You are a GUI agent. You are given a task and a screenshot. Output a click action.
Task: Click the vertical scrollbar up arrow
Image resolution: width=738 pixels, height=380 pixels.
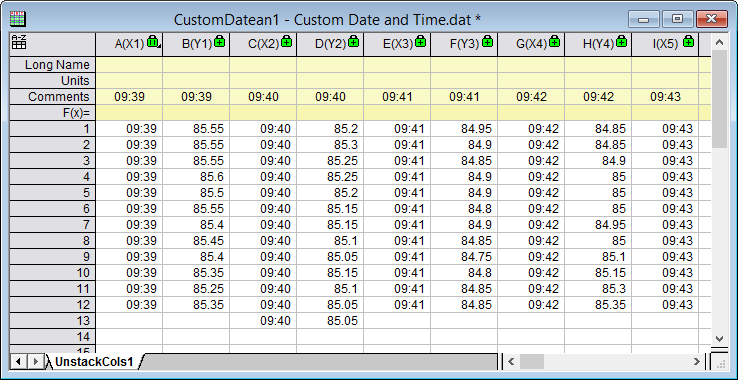coord(719,42)
